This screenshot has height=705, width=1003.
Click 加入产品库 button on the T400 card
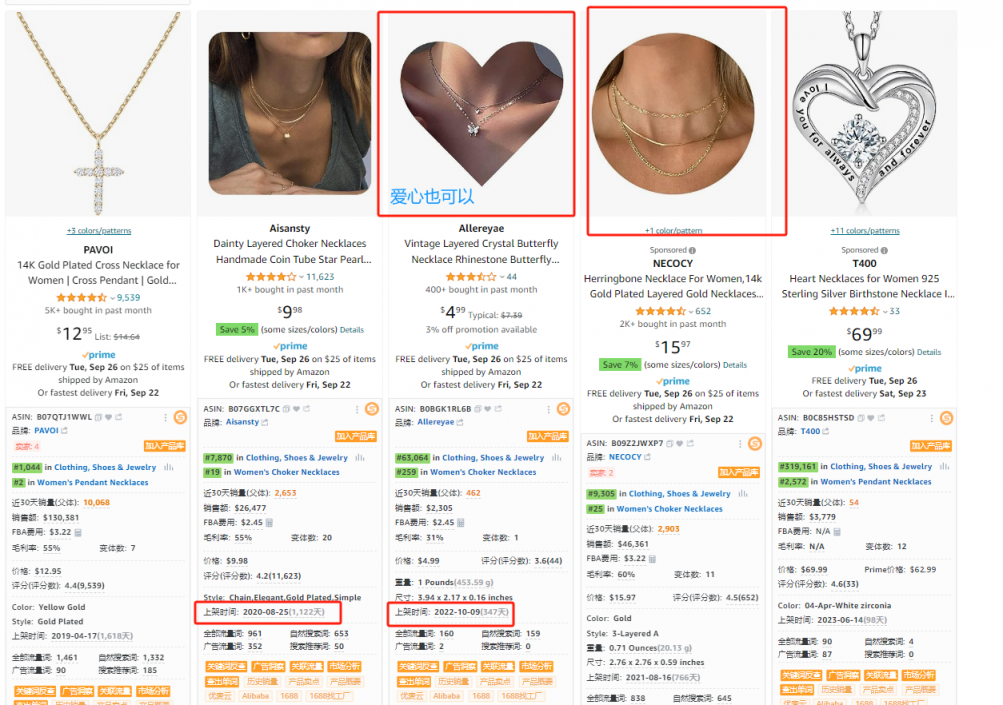click(931, 446)
